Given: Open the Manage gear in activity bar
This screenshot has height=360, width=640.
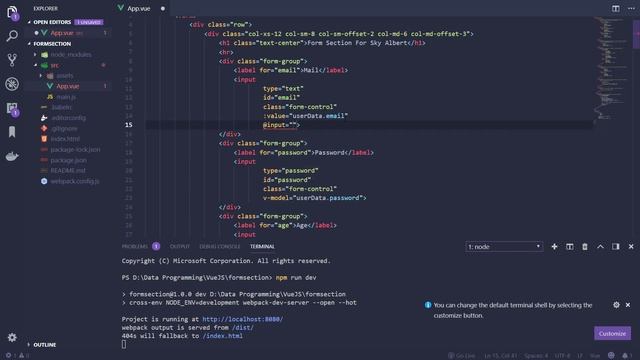Looking at the screenshot, I should 12,338.
